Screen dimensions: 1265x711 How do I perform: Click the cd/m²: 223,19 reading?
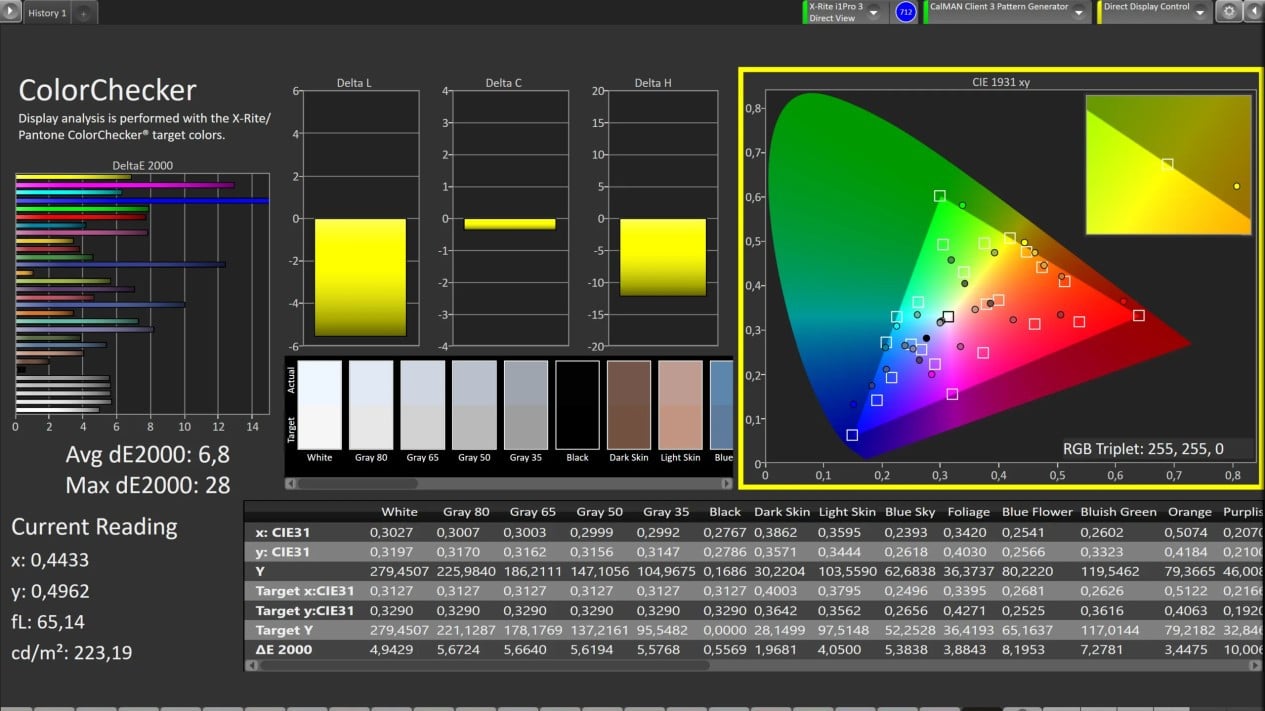coord(72,654)
